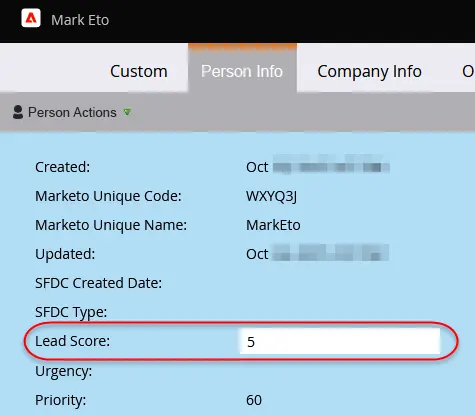
Task: Open the Person Actions menu
Action: coord(72,112)
